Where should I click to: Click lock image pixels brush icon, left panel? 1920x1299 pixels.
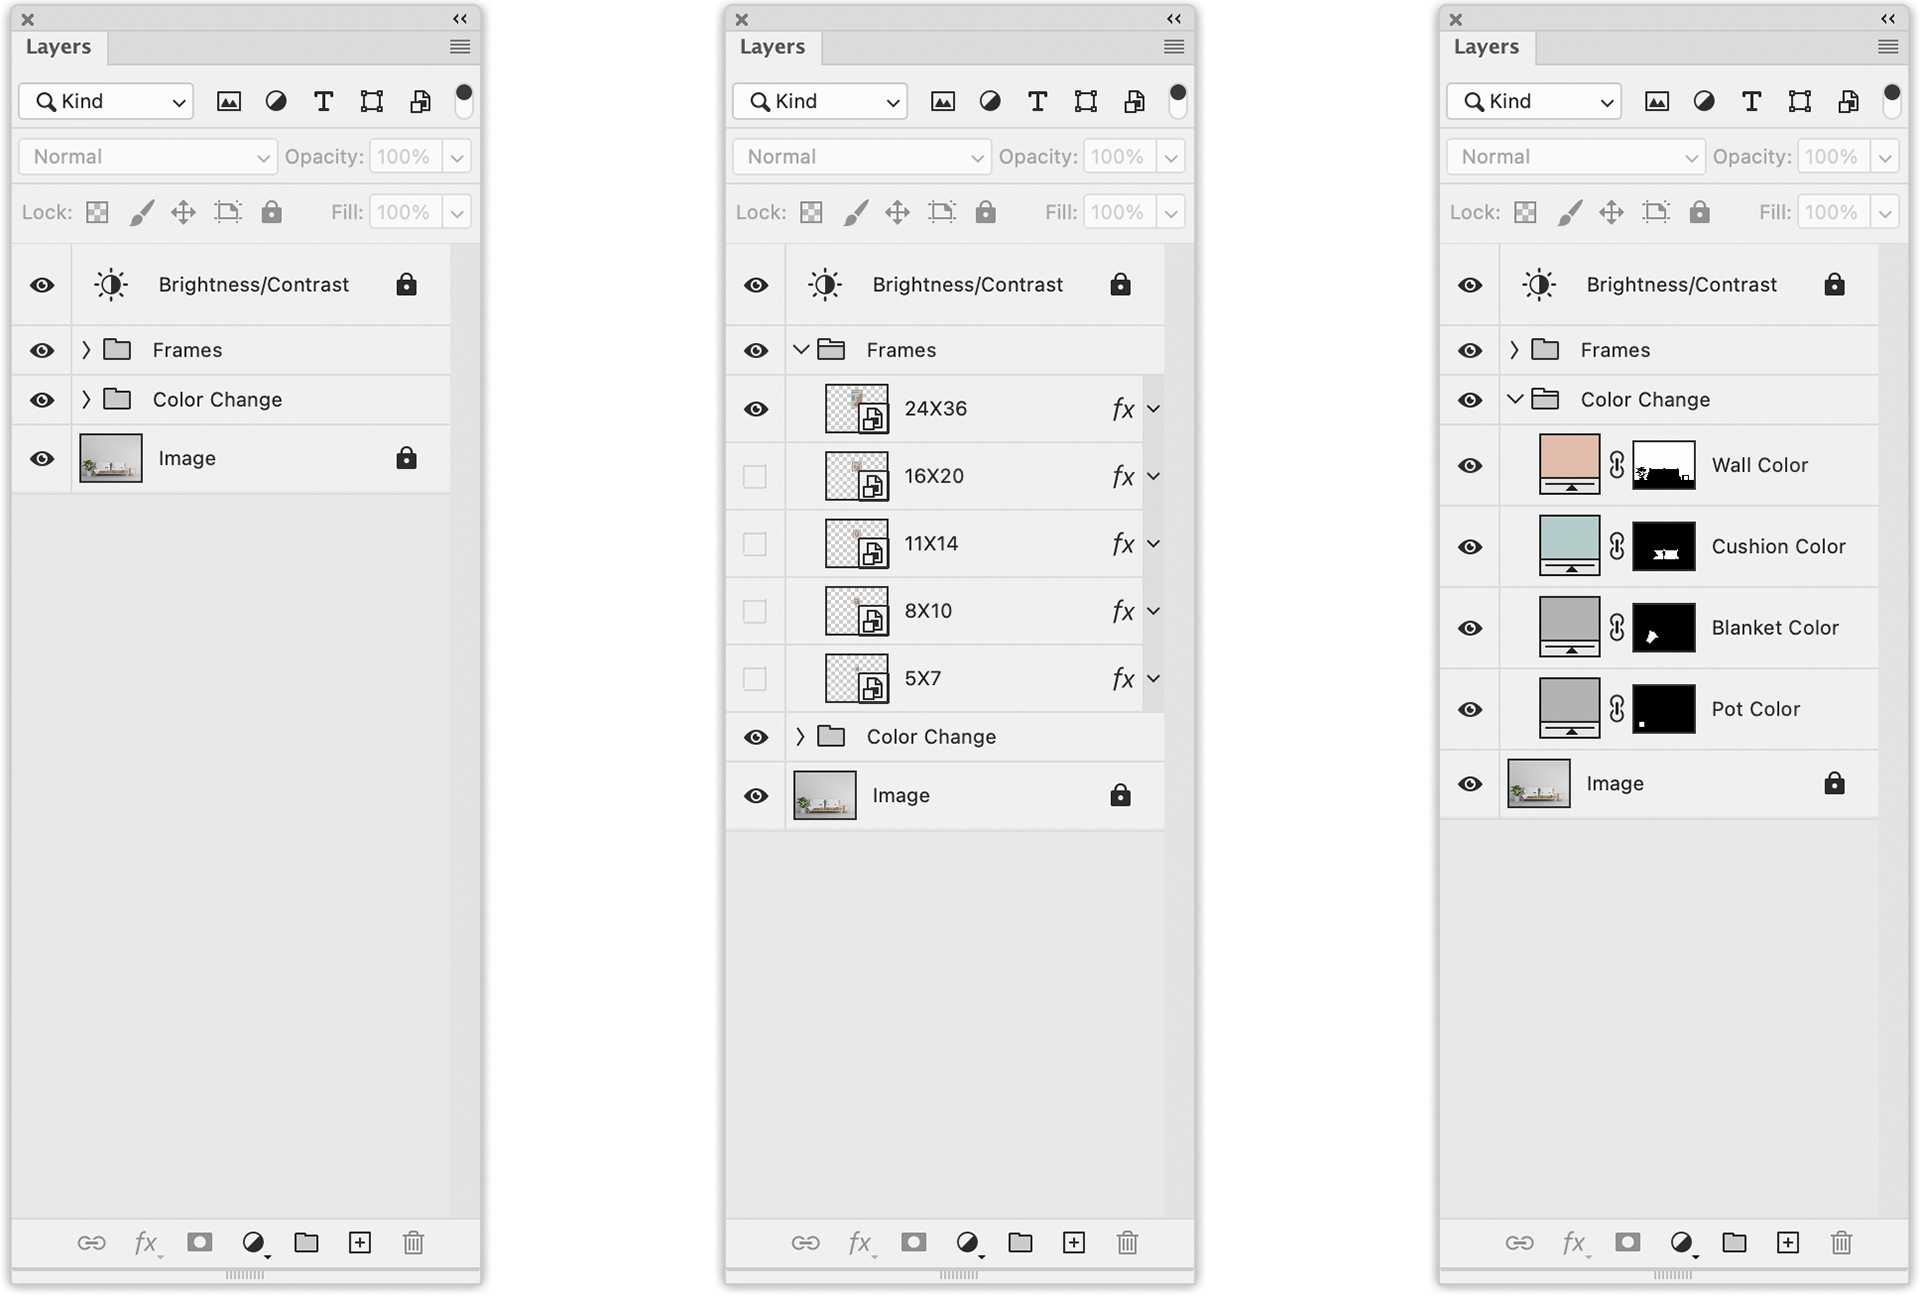(142, 212)
